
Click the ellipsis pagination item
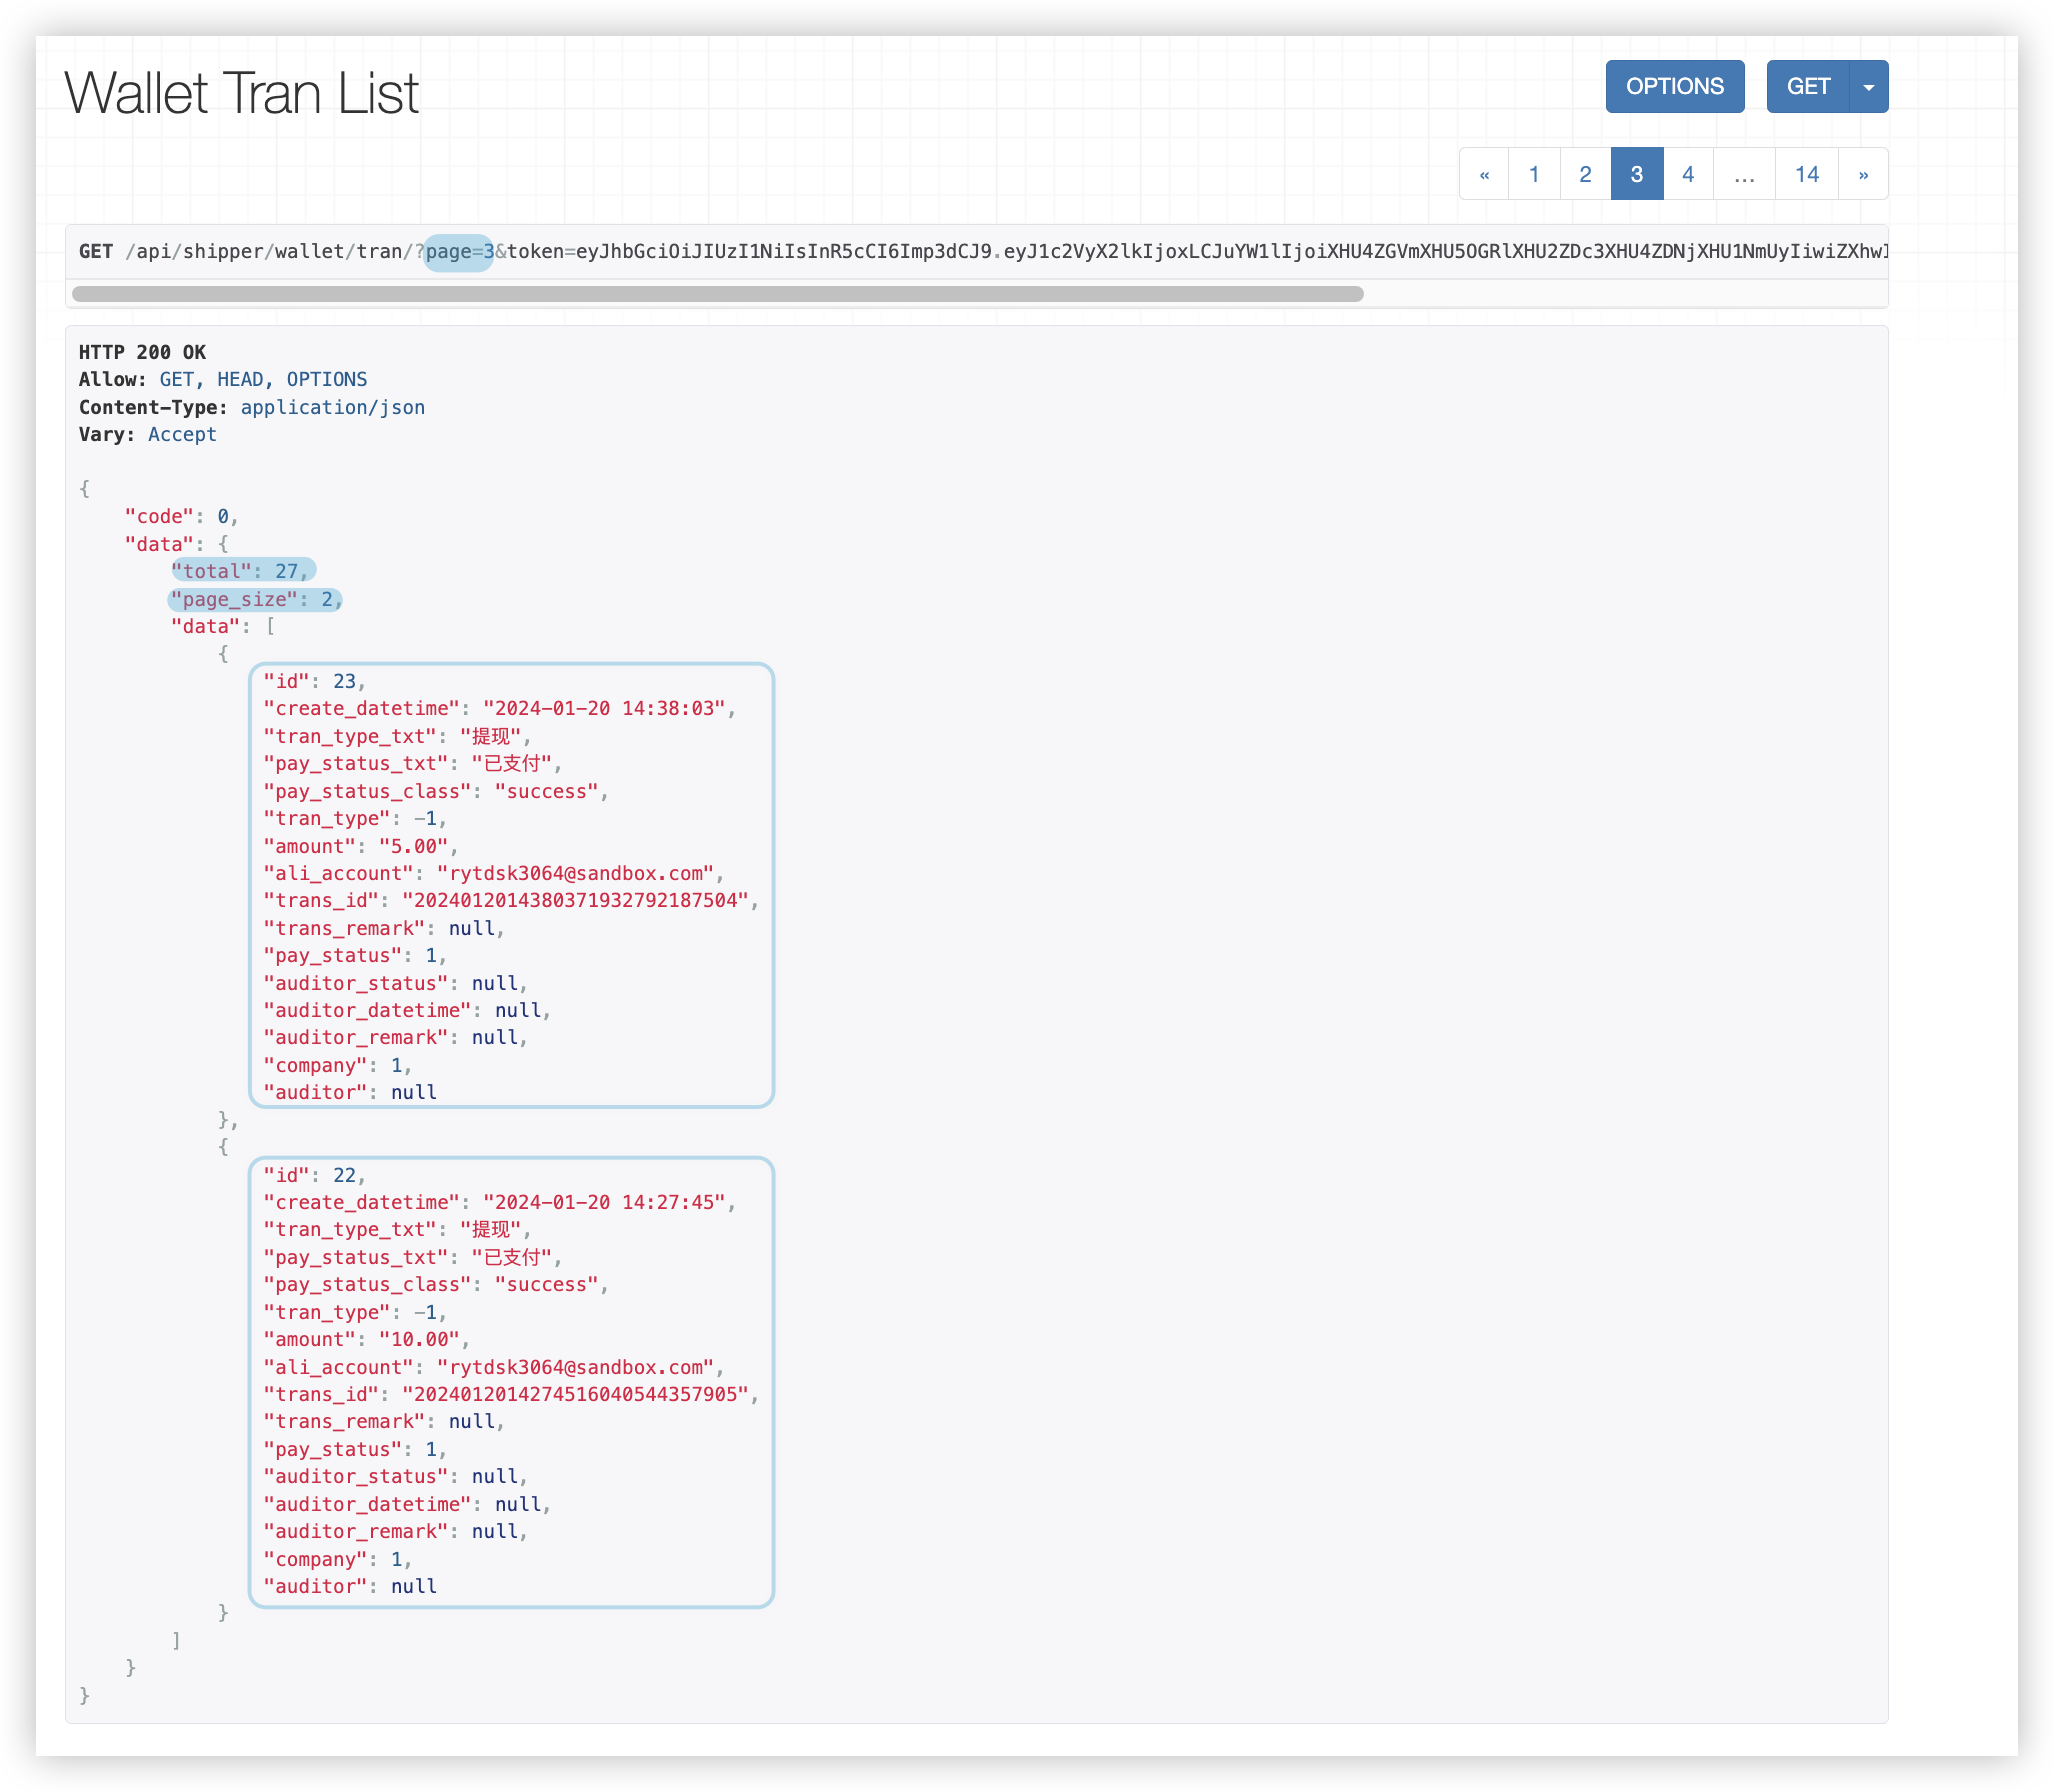[x=1744, y=175]
